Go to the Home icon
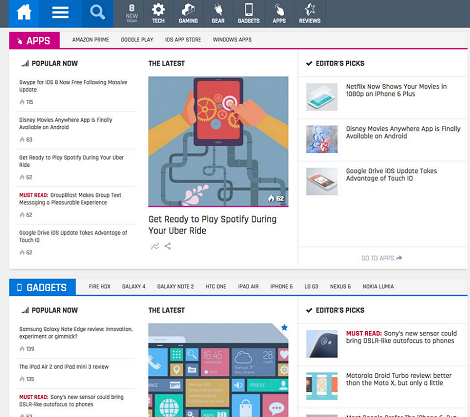Screen dimensions: 470x417 pos(24,13)
